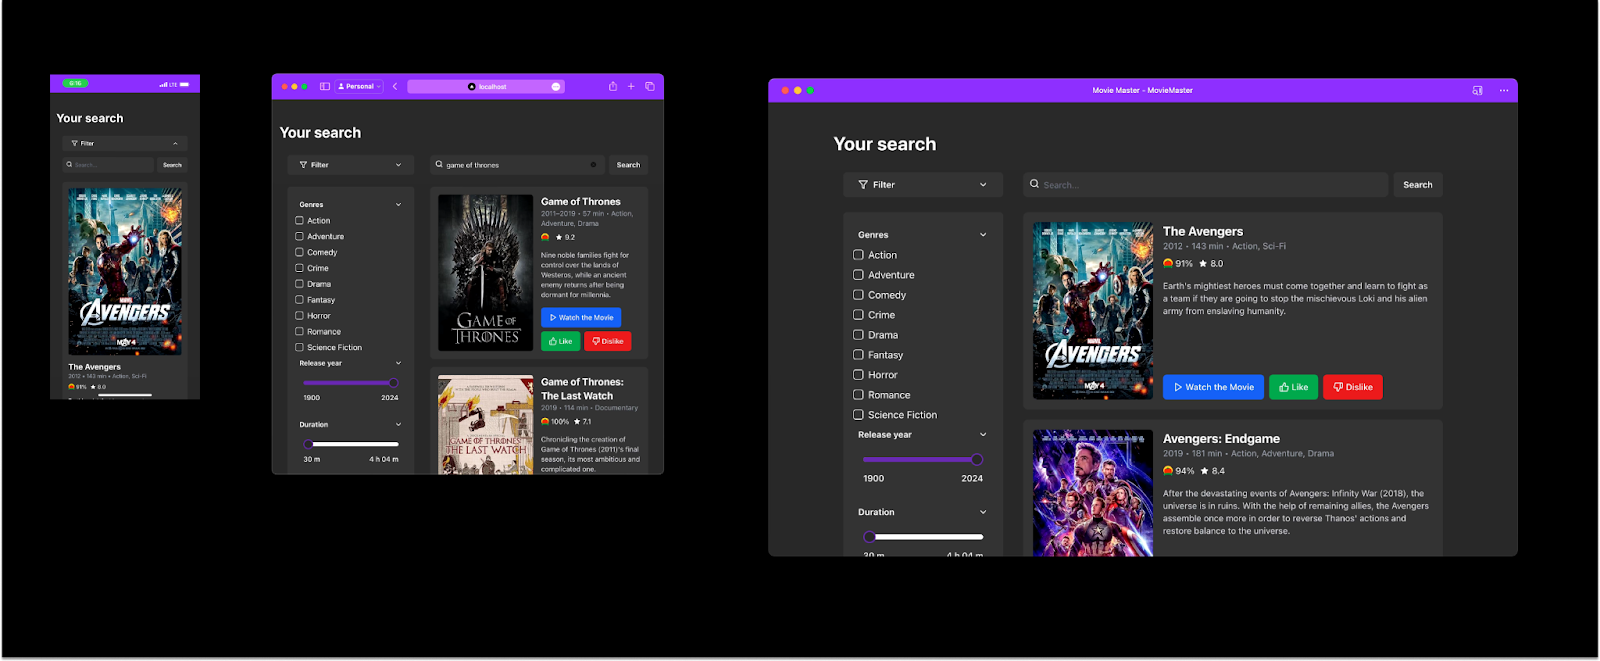
Task: Open new tab with plus icon in browser
Action: click(631, 86)
